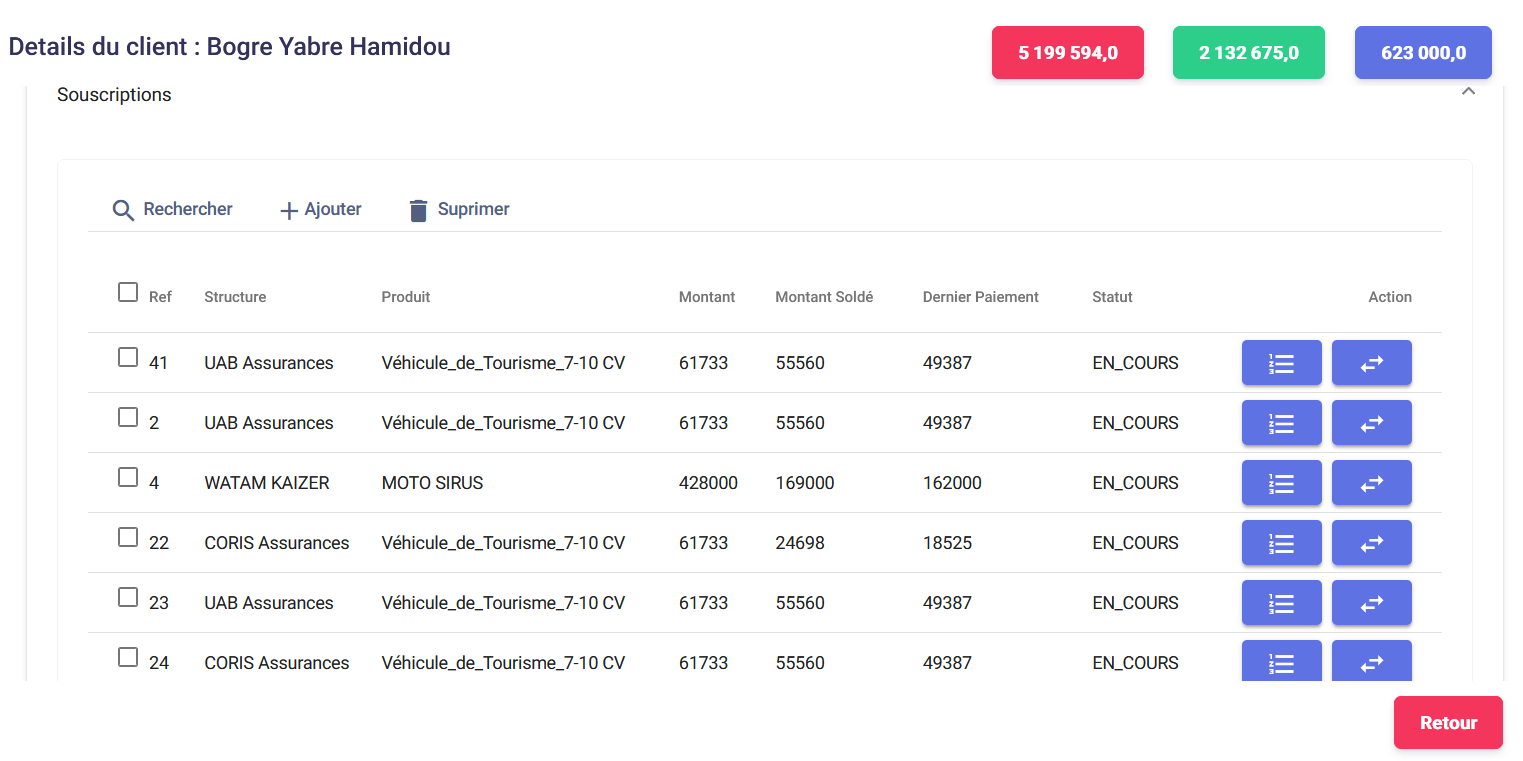Collapse the Souscriptions panel chevron
This screenshot has width=1523, height=761.
click(x=1468, y=91)
